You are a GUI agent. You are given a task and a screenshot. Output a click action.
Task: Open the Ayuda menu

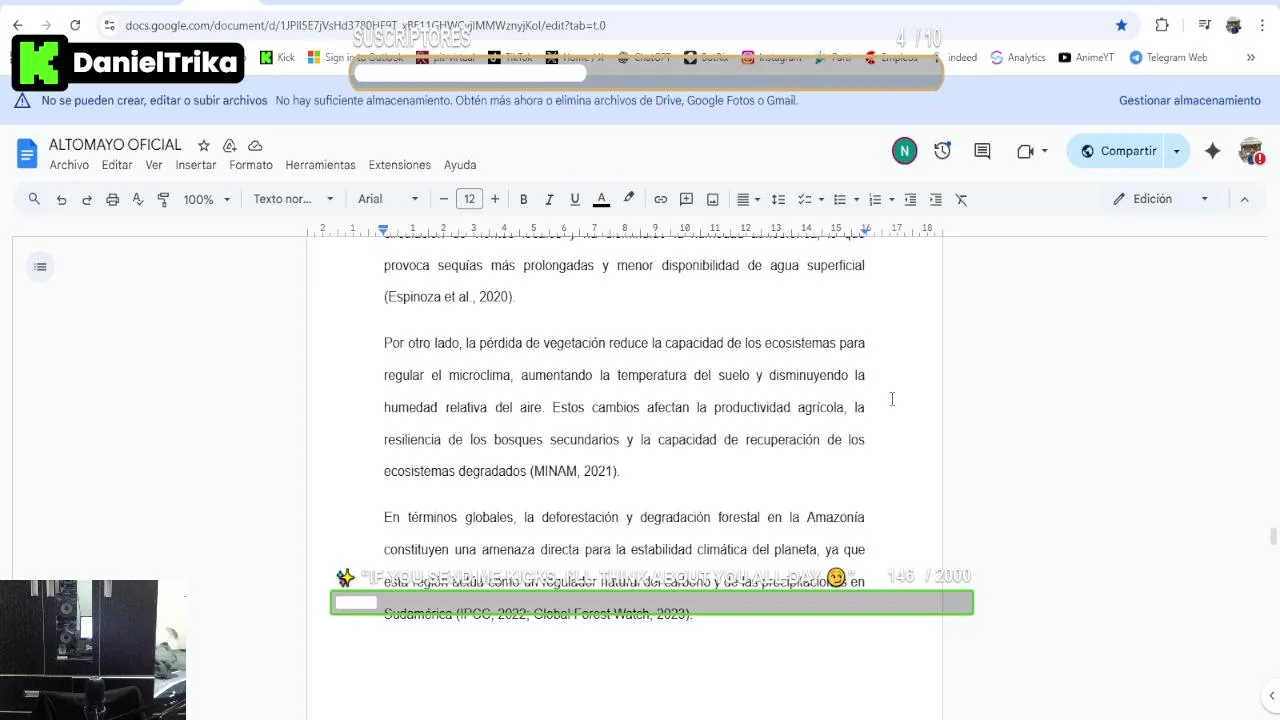460,165
